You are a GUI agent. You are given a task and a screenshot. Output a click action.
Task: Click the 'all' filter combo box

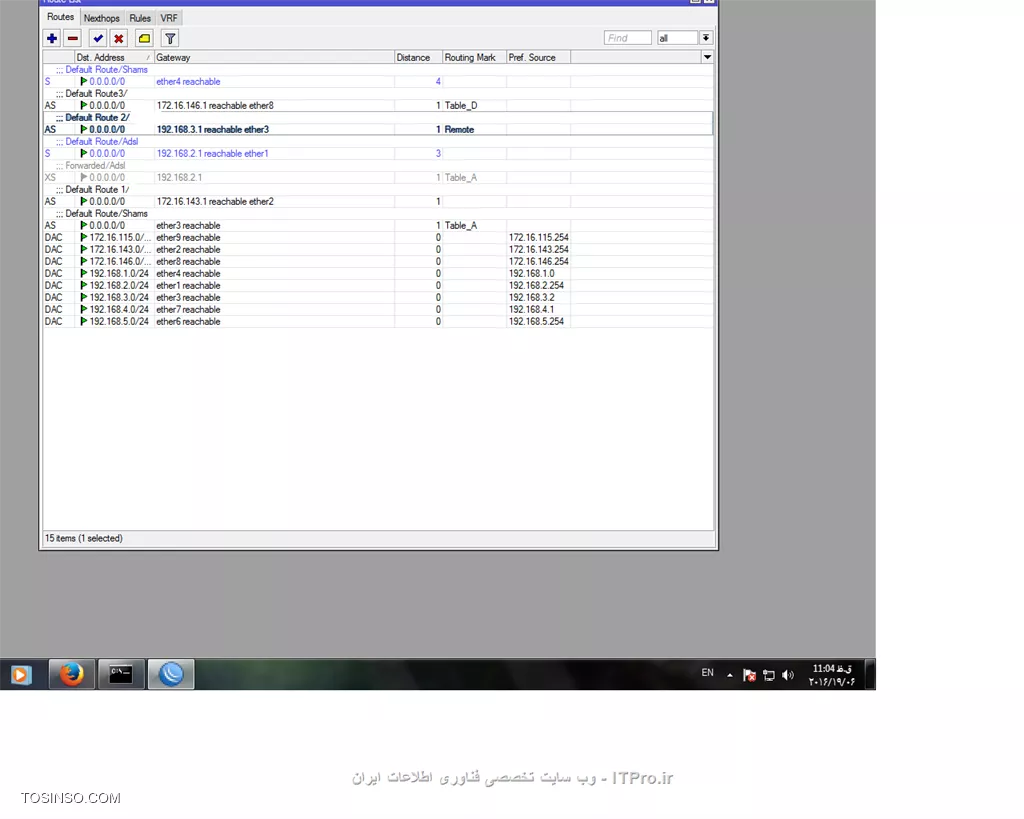tap(677, 38)
